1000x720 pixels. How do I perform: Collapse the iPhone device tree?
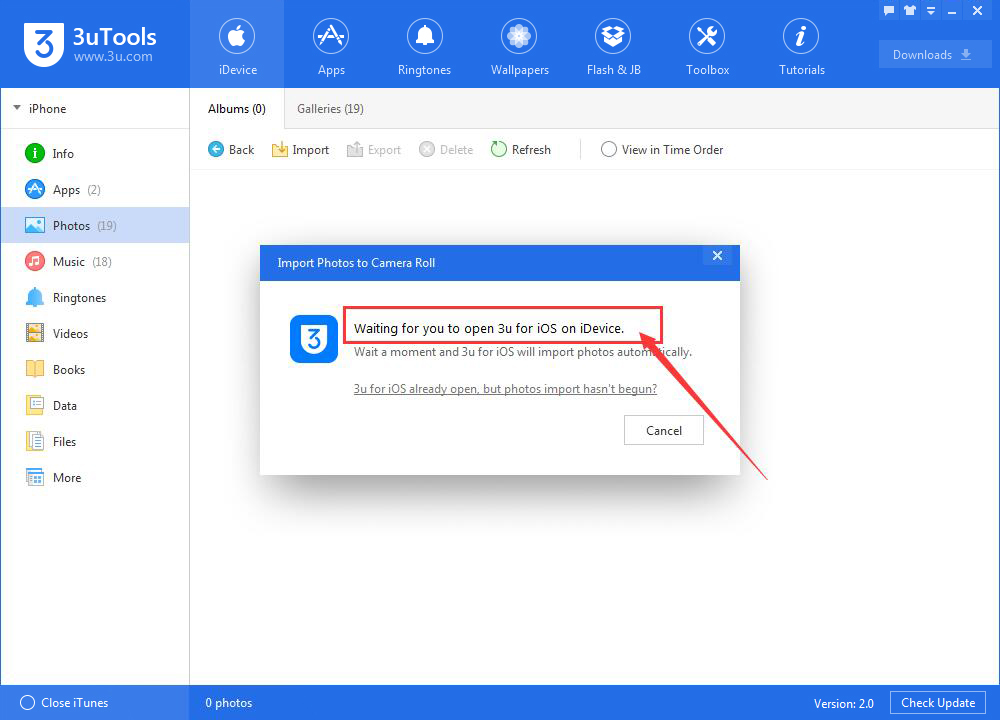(x=17, y=108)
